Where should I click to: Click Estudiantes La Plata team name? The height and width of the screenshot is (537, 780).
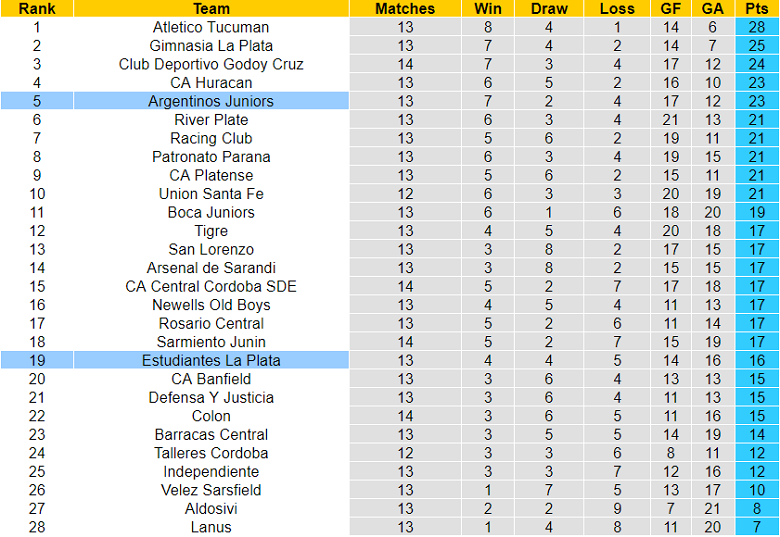click(x=211, y=360)
